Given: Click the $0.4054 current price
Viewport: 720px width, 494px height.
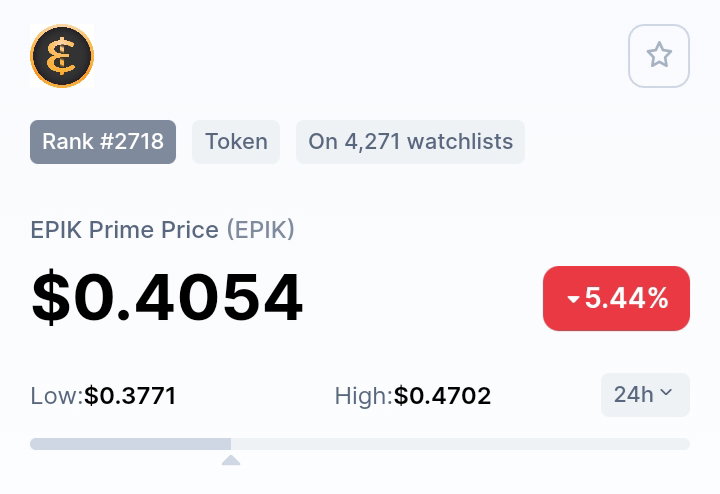Looking at the screenshot, I should pyautogui.click(x=167, y=297).
